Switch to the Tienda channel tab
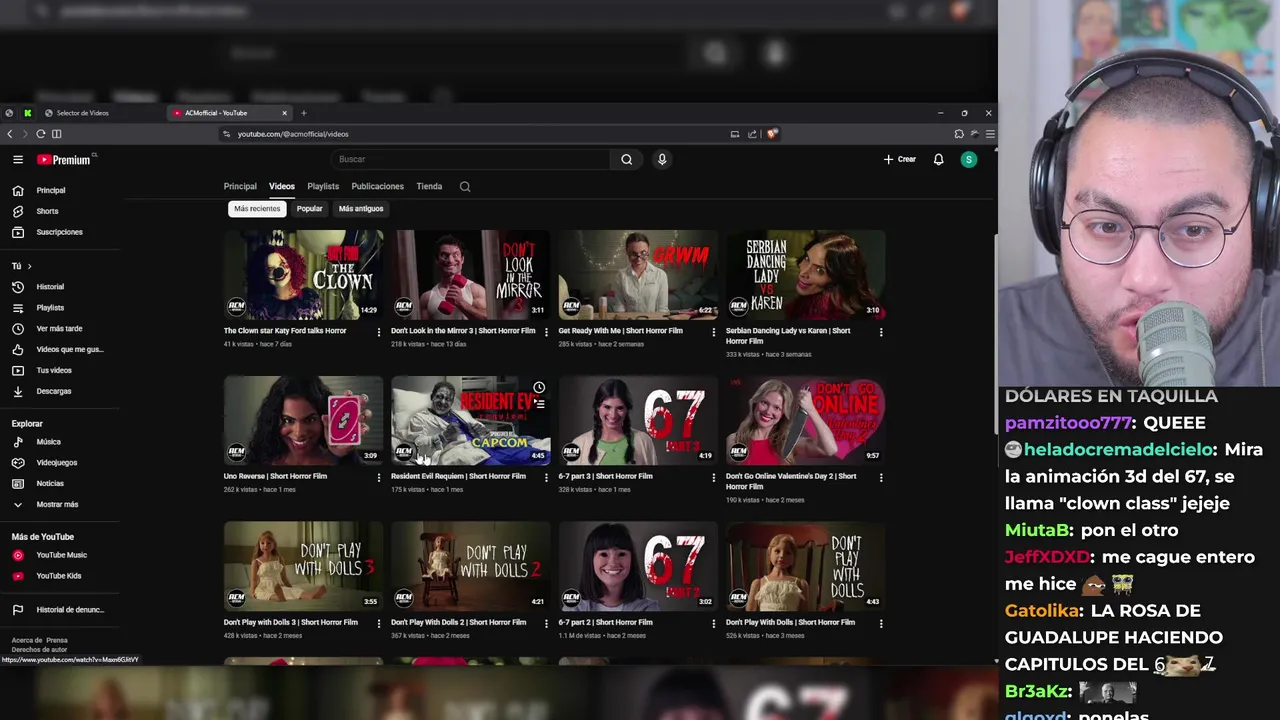 click(x=429, y=186)
